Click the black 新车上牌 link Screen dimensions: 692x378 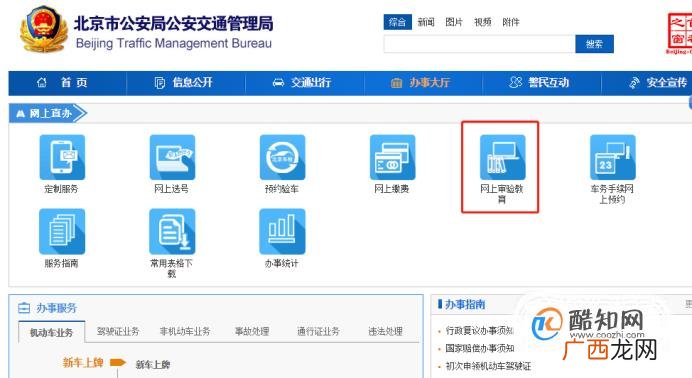coord(153,365)
